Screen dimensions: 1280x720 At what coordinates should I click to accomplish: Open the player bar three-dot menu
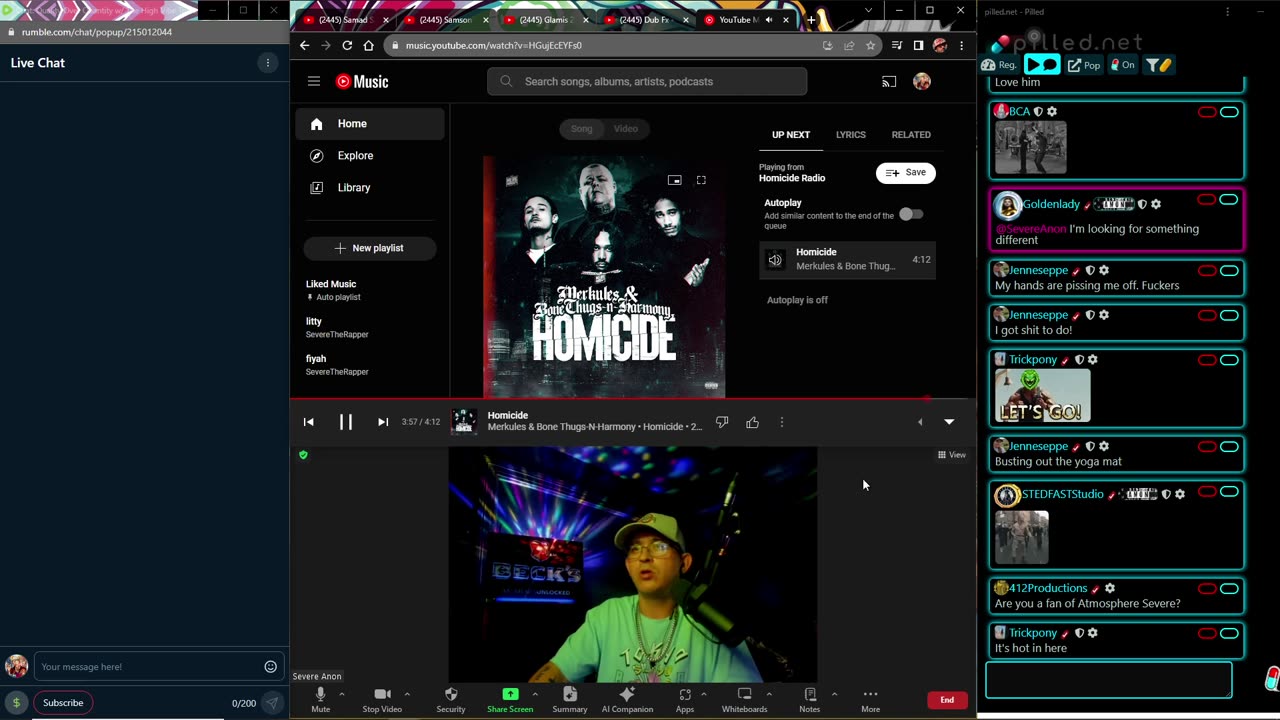coord(782,422)
